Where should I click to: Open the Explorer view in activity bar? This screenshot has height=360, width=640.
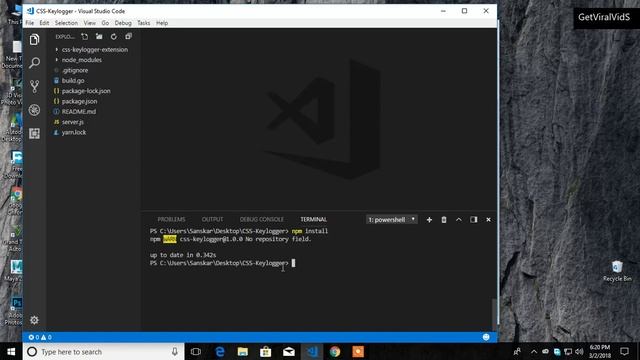coord(34,40)
